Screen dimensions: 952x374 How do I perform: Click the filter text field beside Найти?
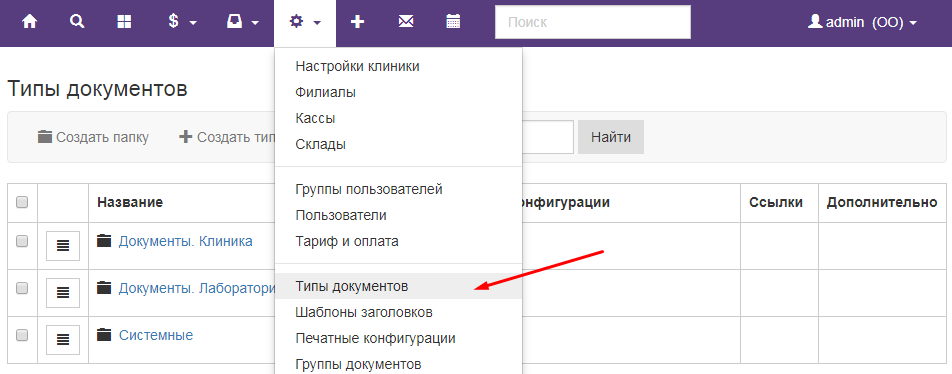[548, 137]
